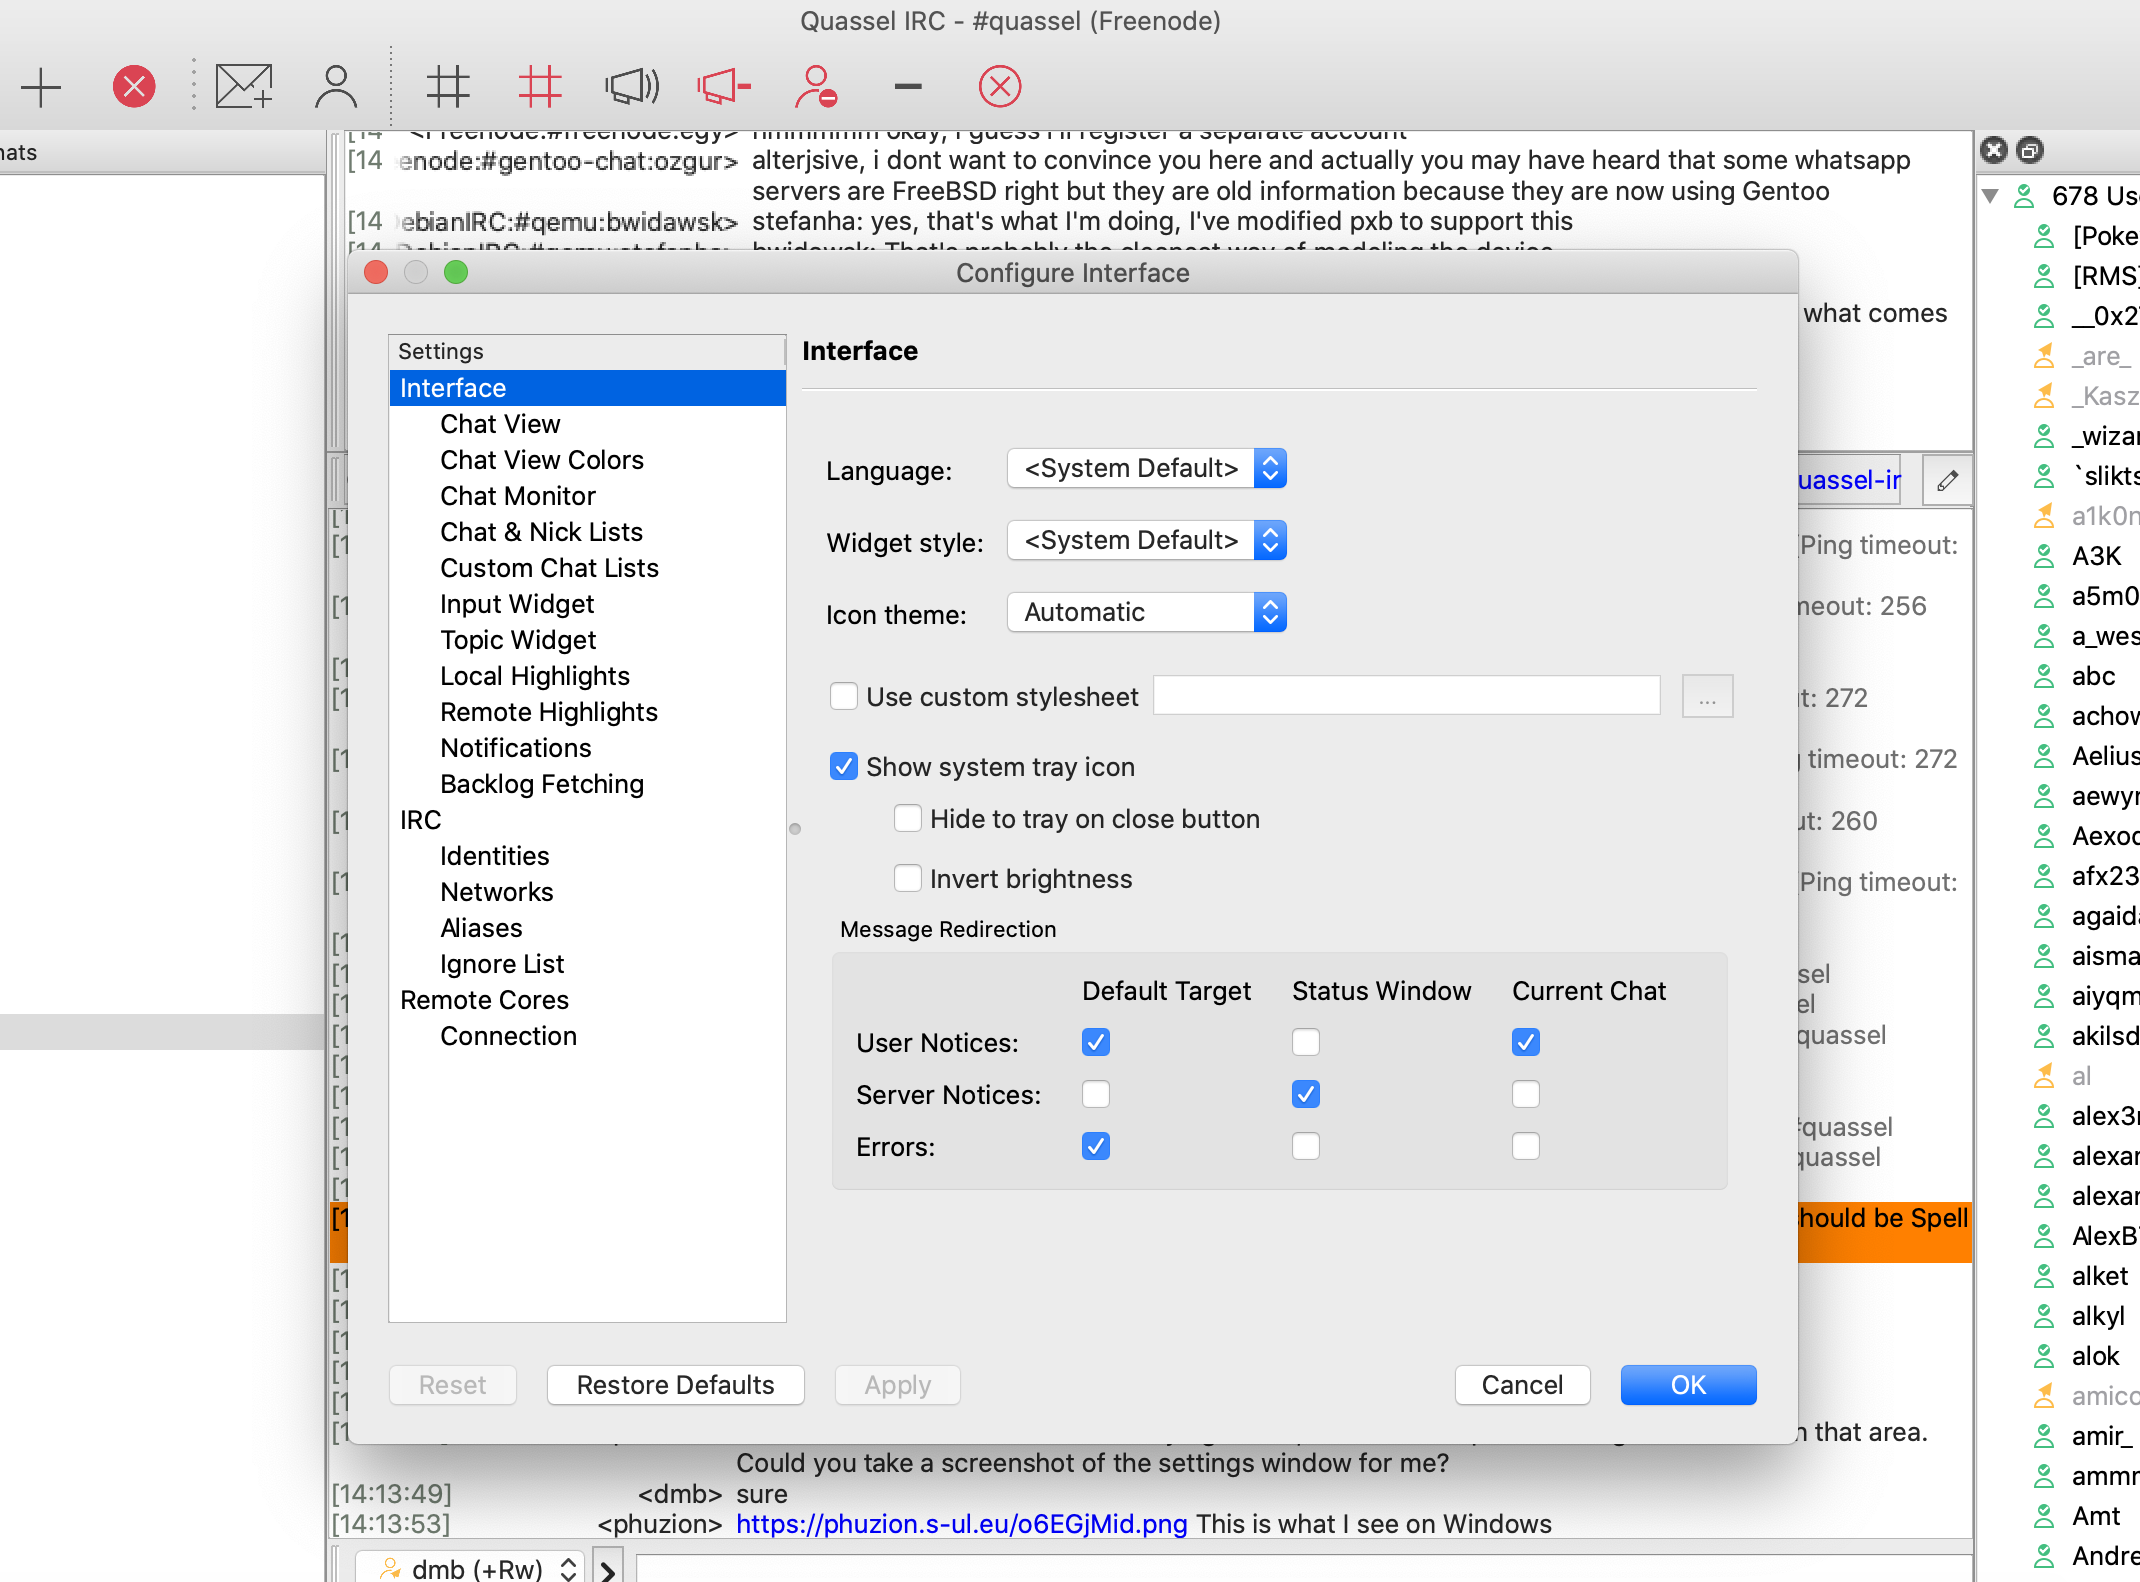Uncheck Show system tray icon
The width and height of the screenshot is (2140, 1582).
(844, 766)
